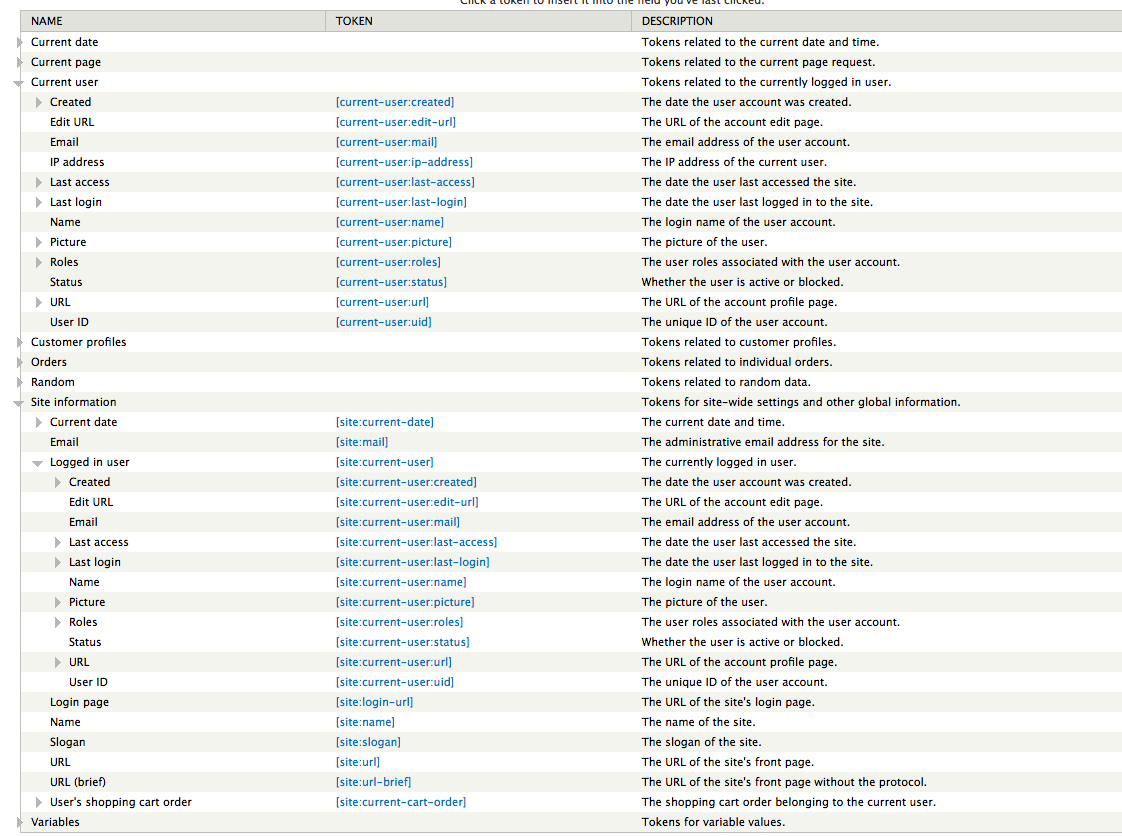Expand the URL row under Current user
The height and width of the screenshot is (836, 1122).
click(39, 303)
